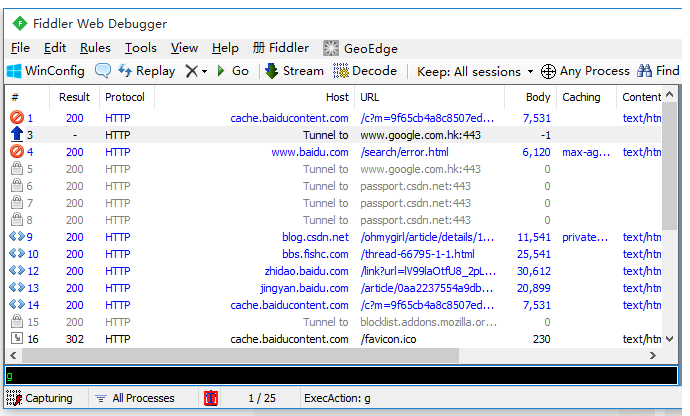690x416 pixels.
Task: Sort sessions by Body column header
Action: [531, 97]
